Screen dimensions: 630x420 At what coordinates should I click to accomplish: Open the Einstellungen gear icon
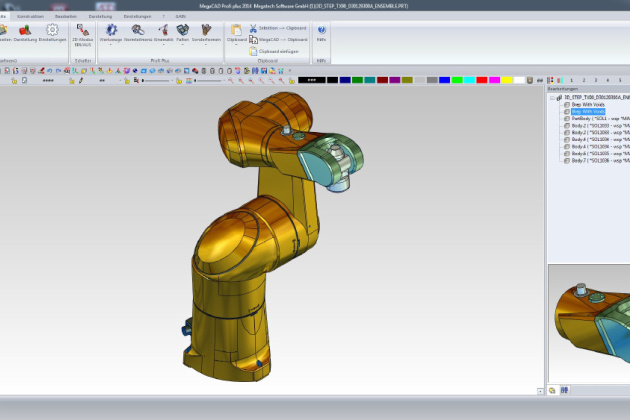point(52,32)
